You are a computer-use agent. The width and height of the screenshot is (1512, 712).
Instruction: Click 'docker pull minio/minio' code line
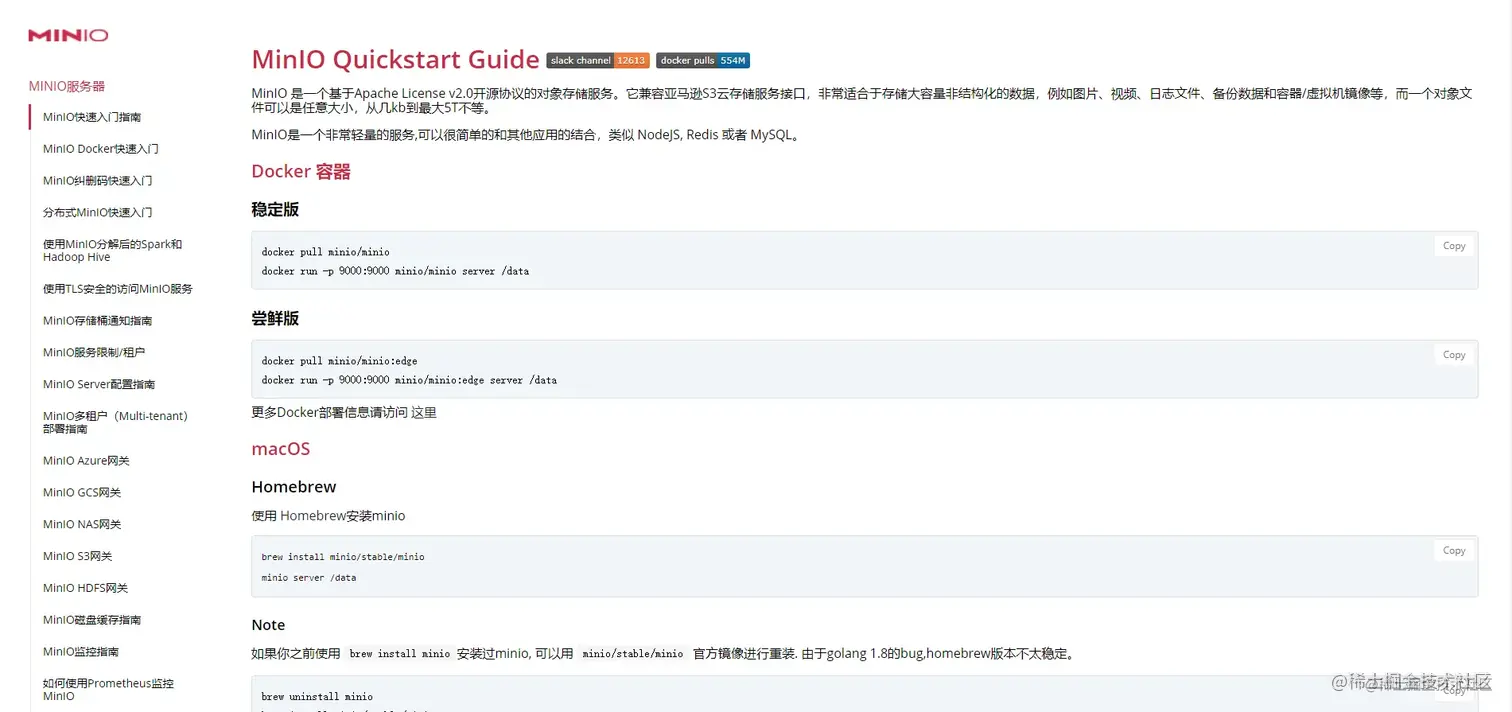tap(326, 252)
